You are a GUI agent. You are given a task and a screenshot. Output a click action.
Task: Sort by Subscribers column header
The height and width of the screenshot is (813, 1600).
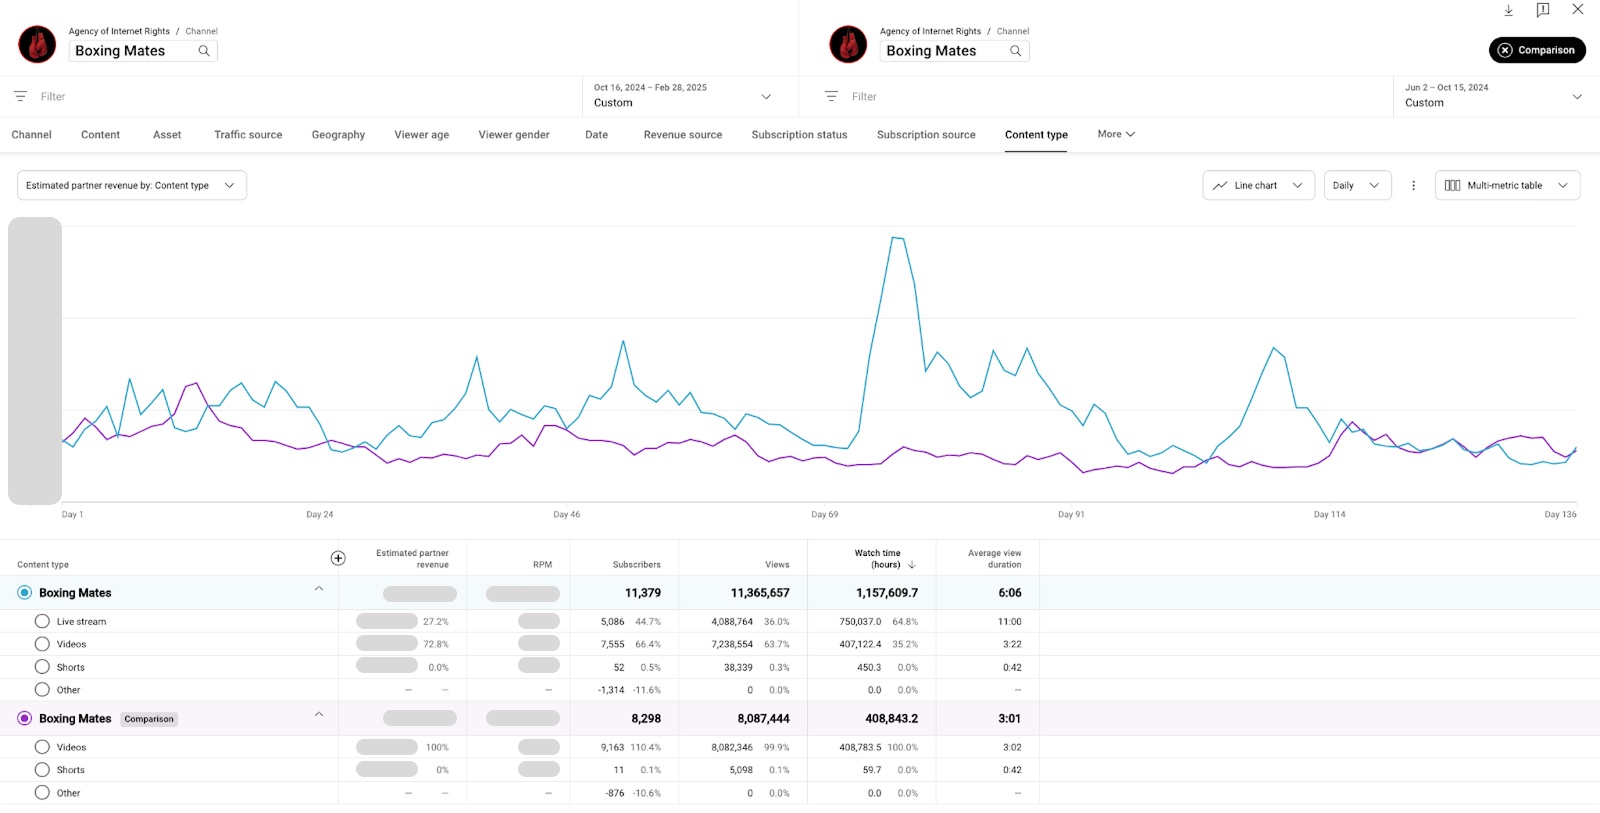(x=636, y=565)
